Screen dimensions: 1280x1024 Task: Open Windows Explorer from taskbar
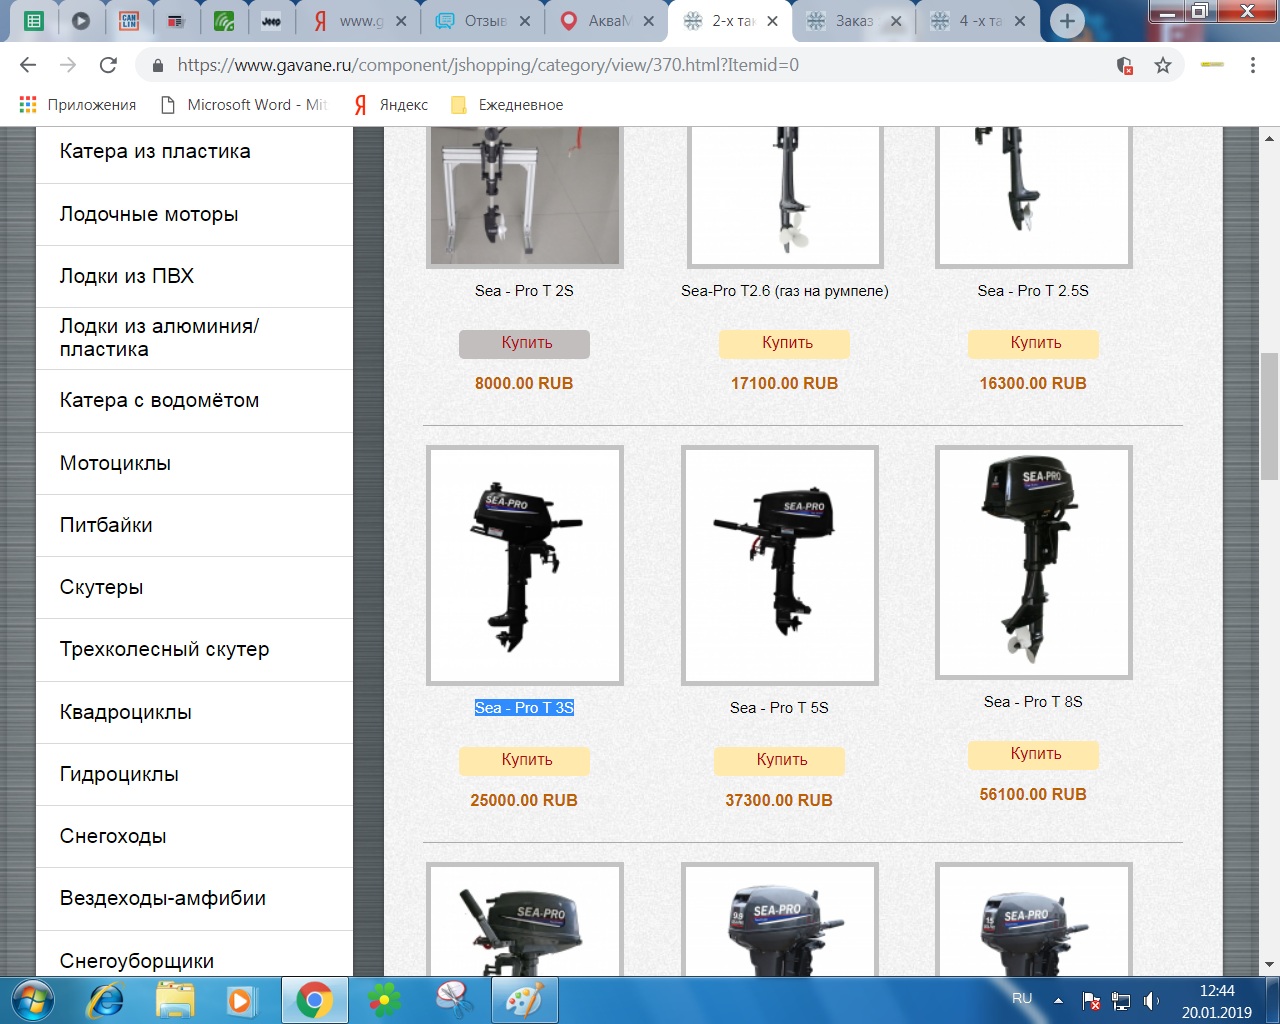tap(176, 1000)
